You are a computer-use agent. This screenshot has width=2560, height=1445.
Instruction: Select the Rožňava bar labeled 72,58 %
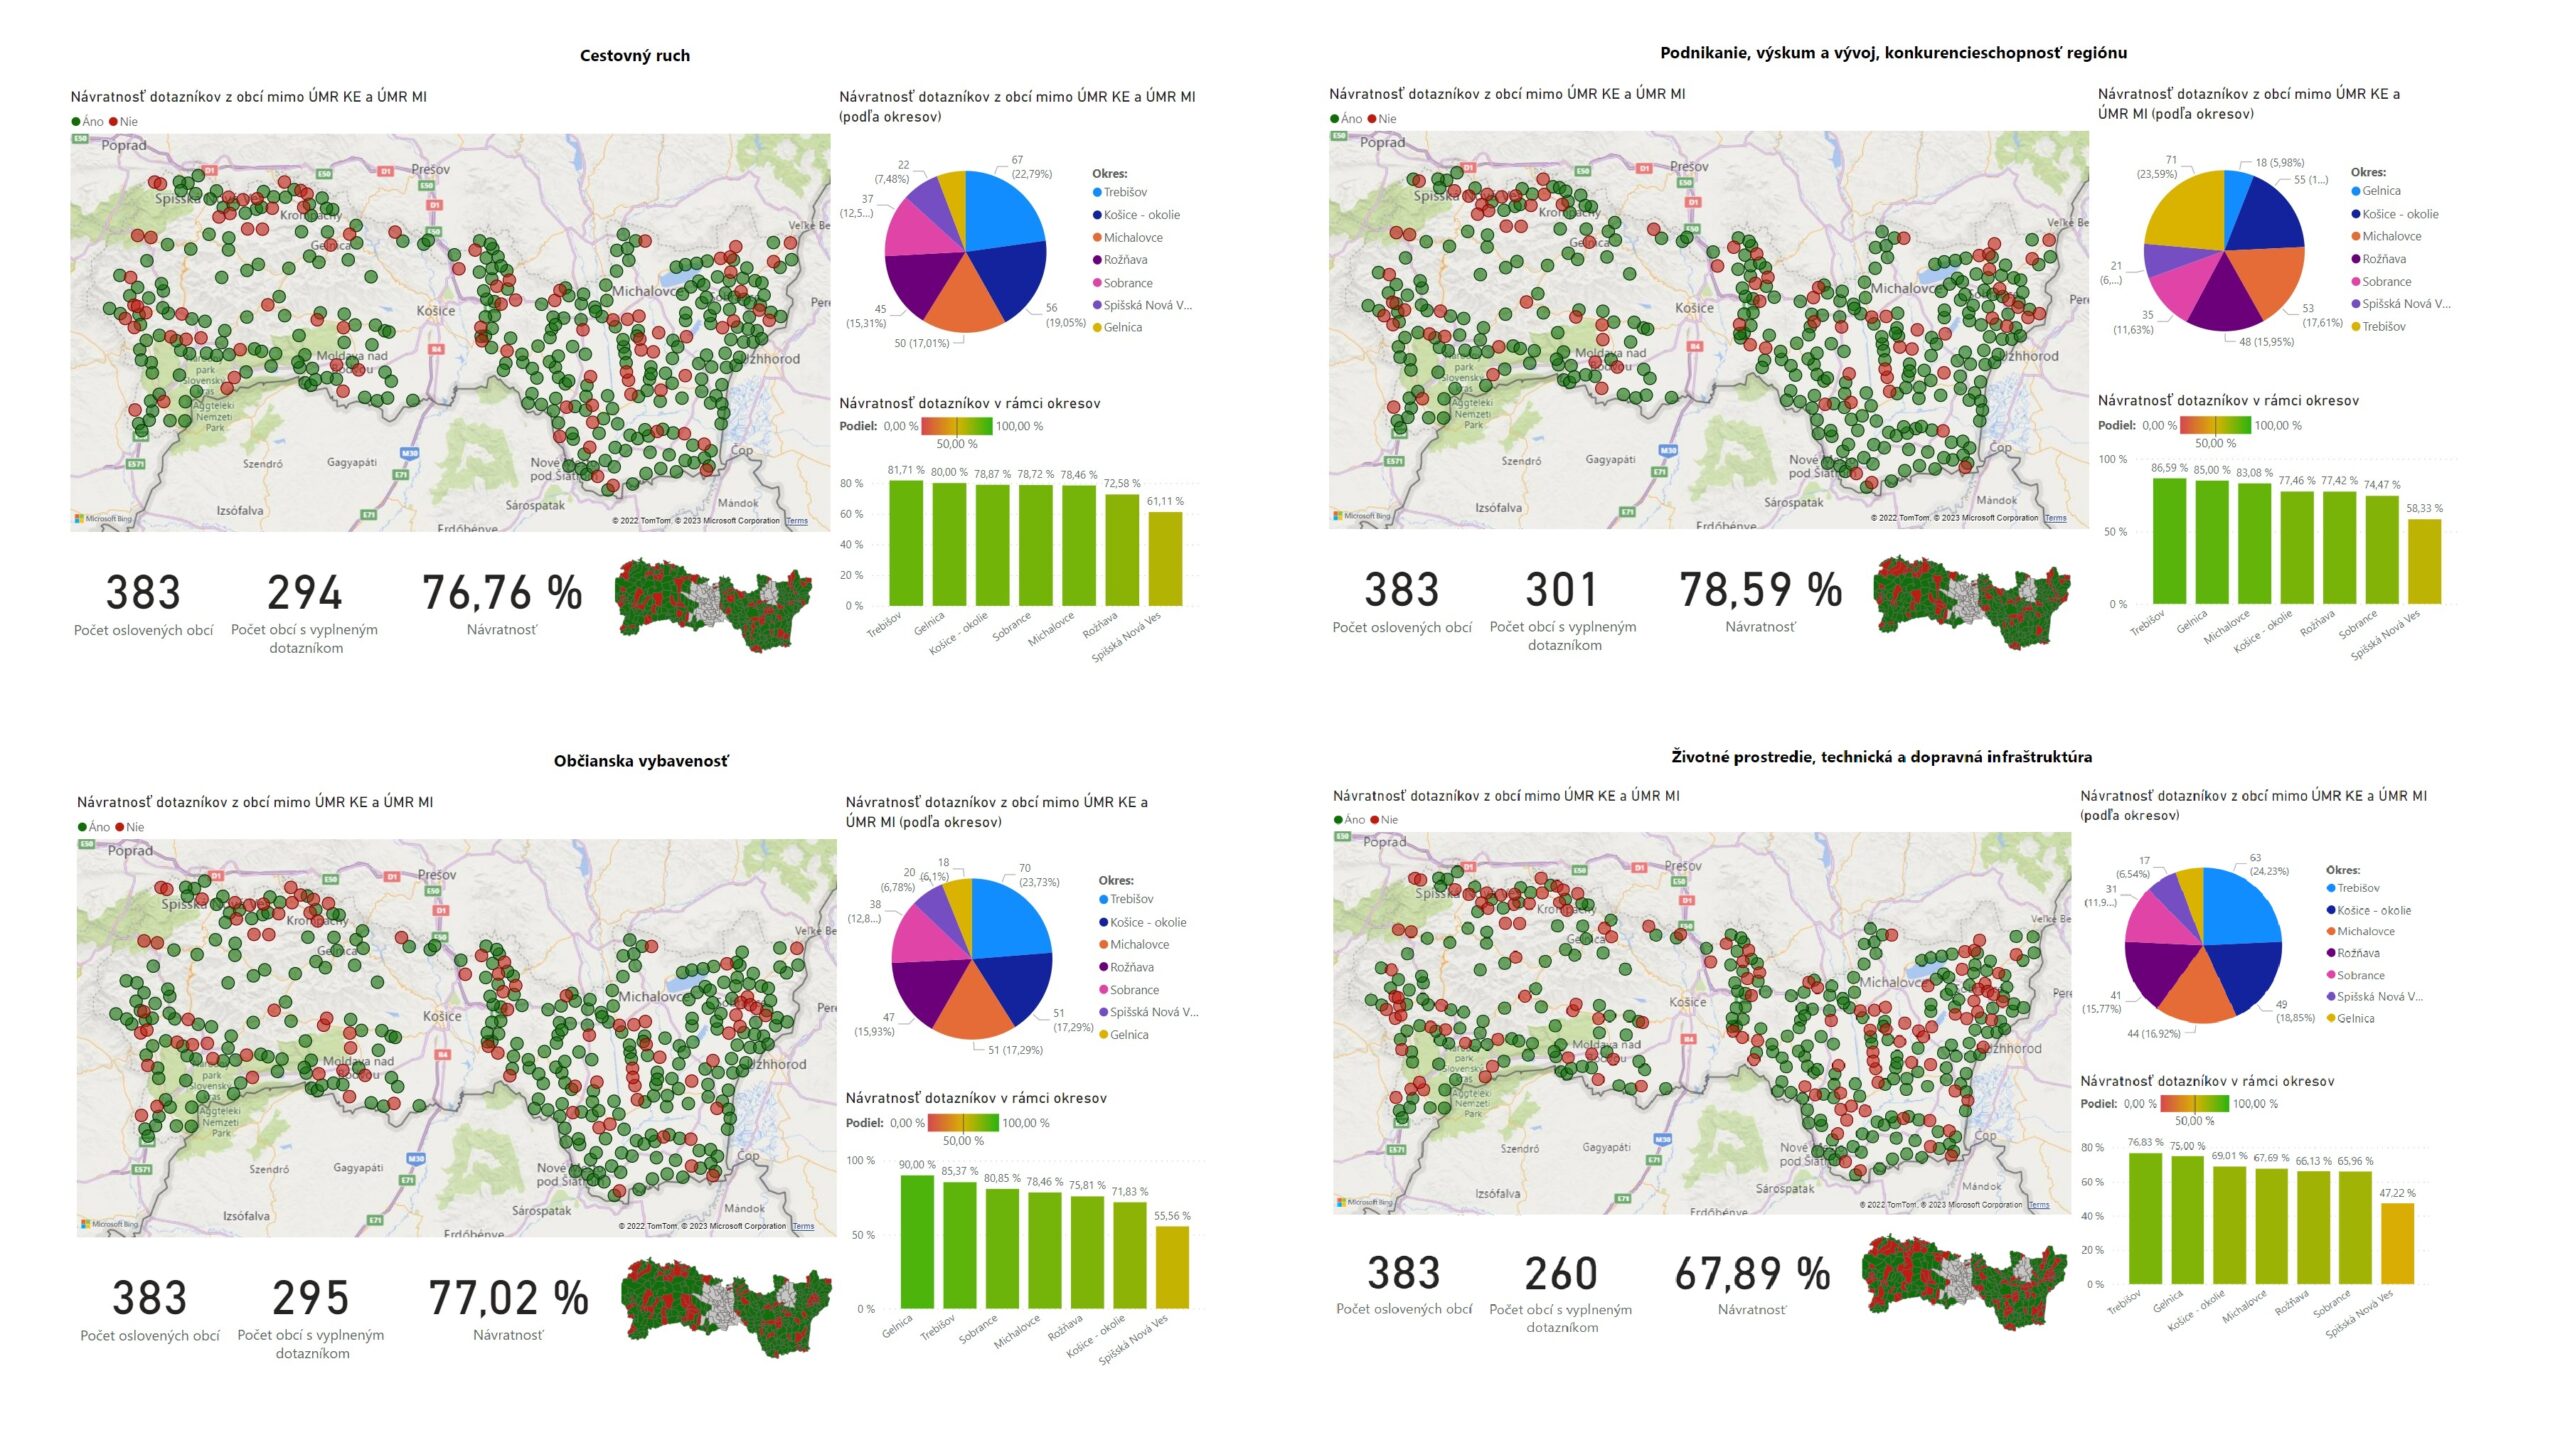[x=1122, y=550]
